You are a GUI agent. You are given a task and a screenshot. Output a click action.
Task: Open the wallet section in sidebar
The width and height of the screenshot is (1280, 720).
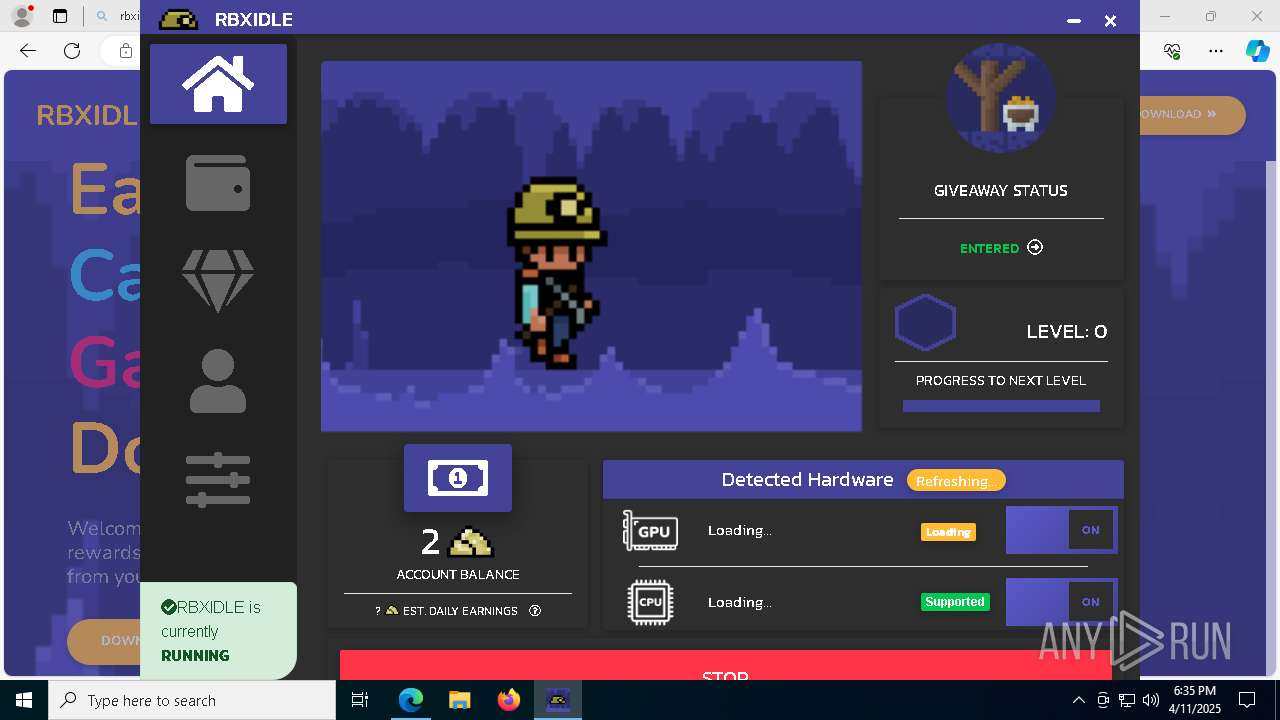(218, 183)
